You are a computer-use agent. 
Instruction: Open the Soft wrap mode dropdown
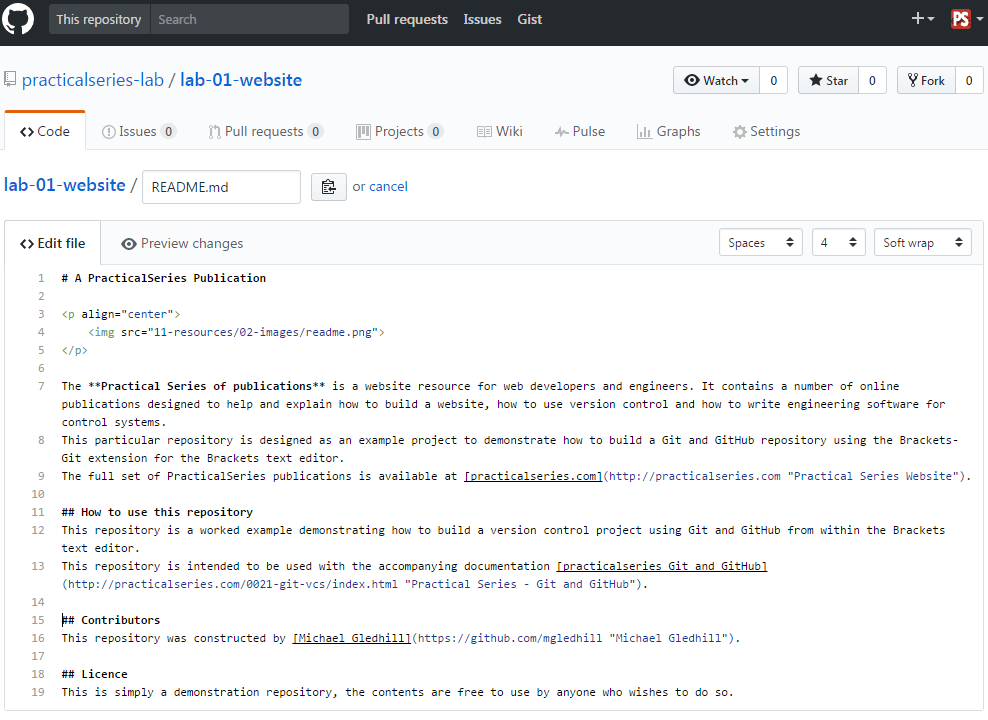coord(922,243)
